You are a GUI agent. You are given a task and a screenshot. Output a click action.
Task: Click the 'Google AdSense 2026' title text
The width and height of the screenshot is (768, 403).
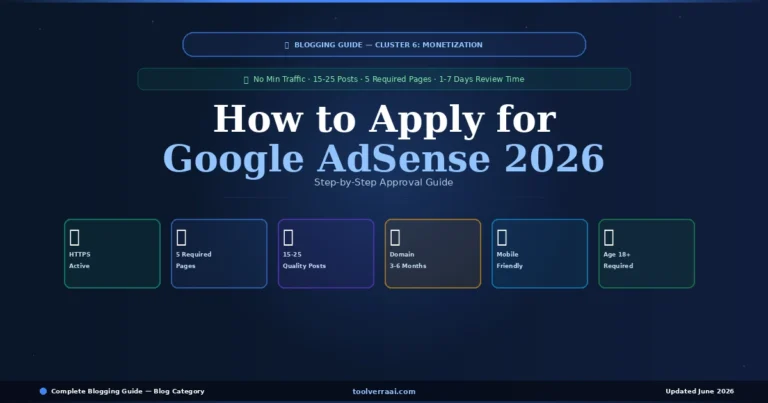pyautogui.click(x=384, y=159)
